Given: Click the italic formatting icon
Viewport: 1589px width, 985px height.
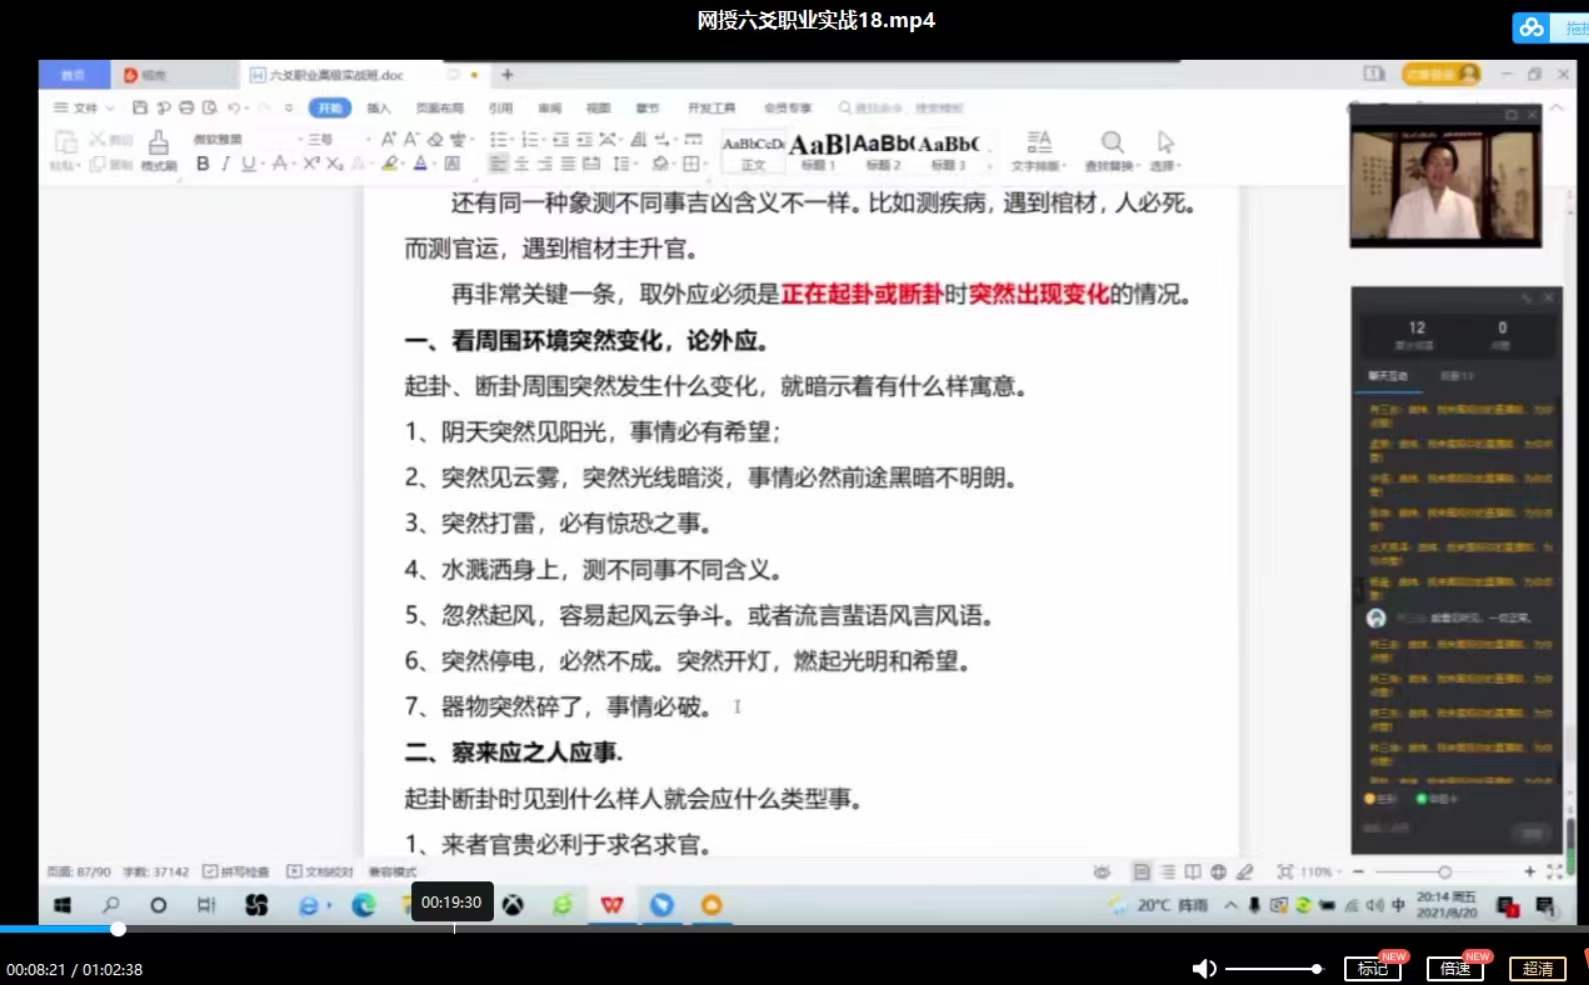Looking at the screenshot, I should click(x=226, y=164).
